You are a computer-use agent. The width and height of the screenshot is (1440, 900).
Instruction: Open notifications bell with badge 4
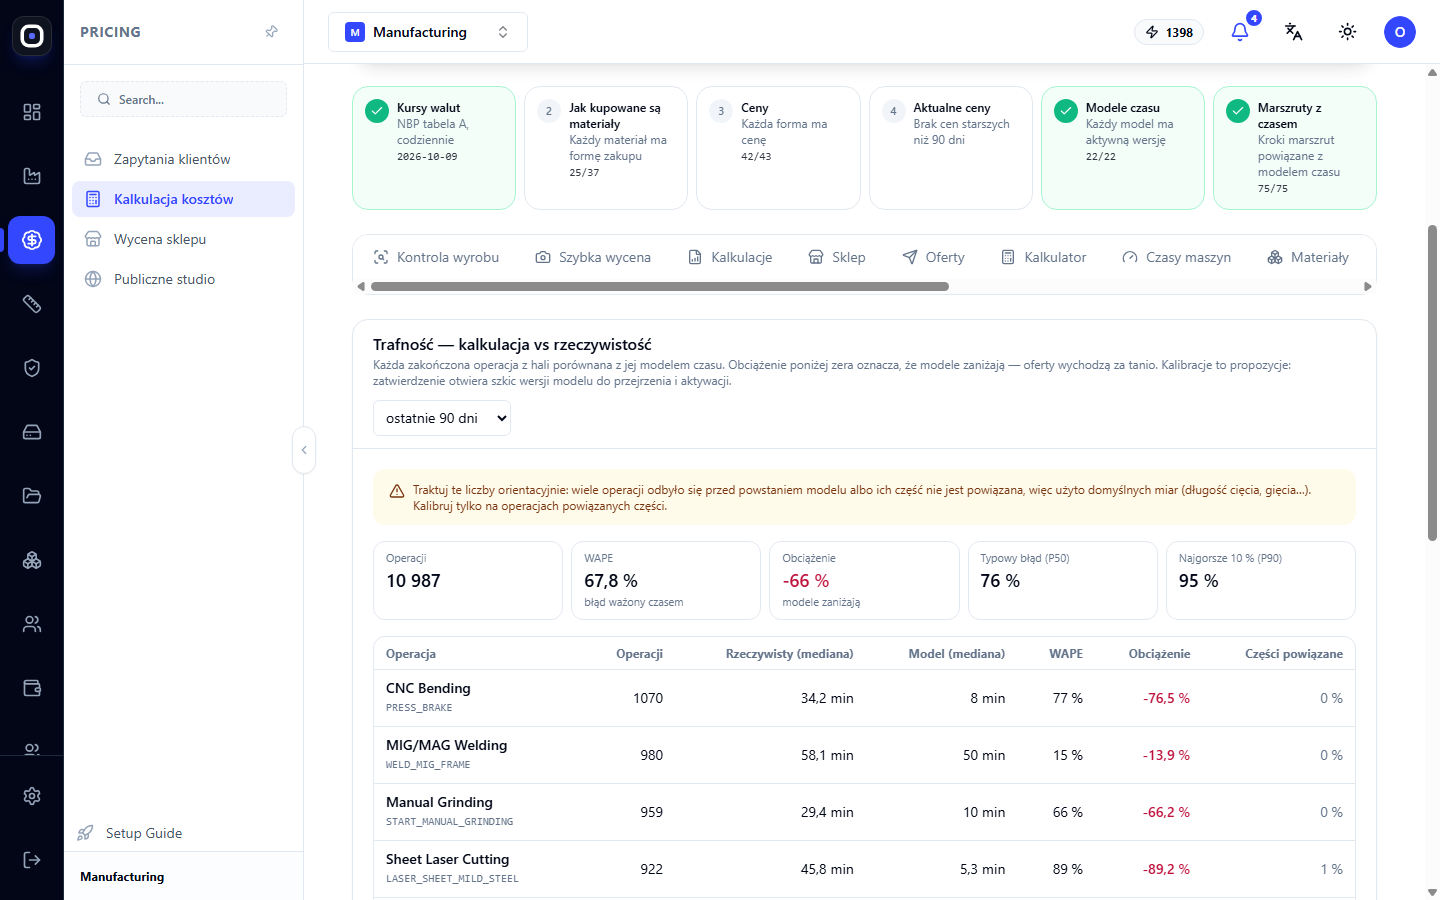pos(1240,32)
